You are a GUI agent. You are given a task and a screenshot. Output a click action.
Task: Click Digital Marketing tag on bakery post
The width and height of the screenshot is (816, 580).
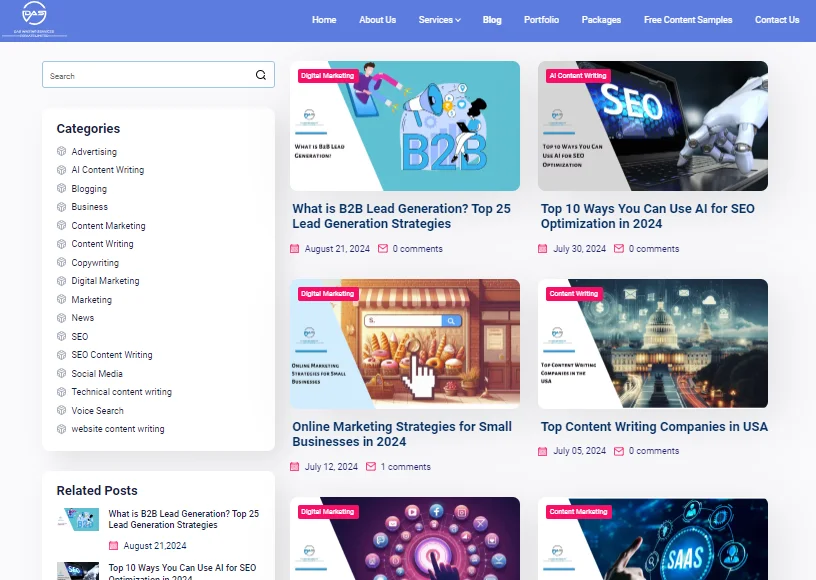click(327, 293)
